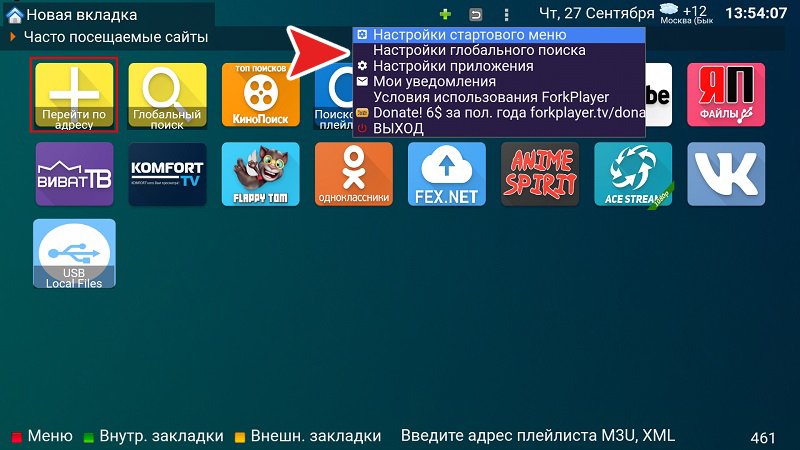Expand the "Часто посещаемые сайты" section
800x450 pixels.
[x=116, y=37]
